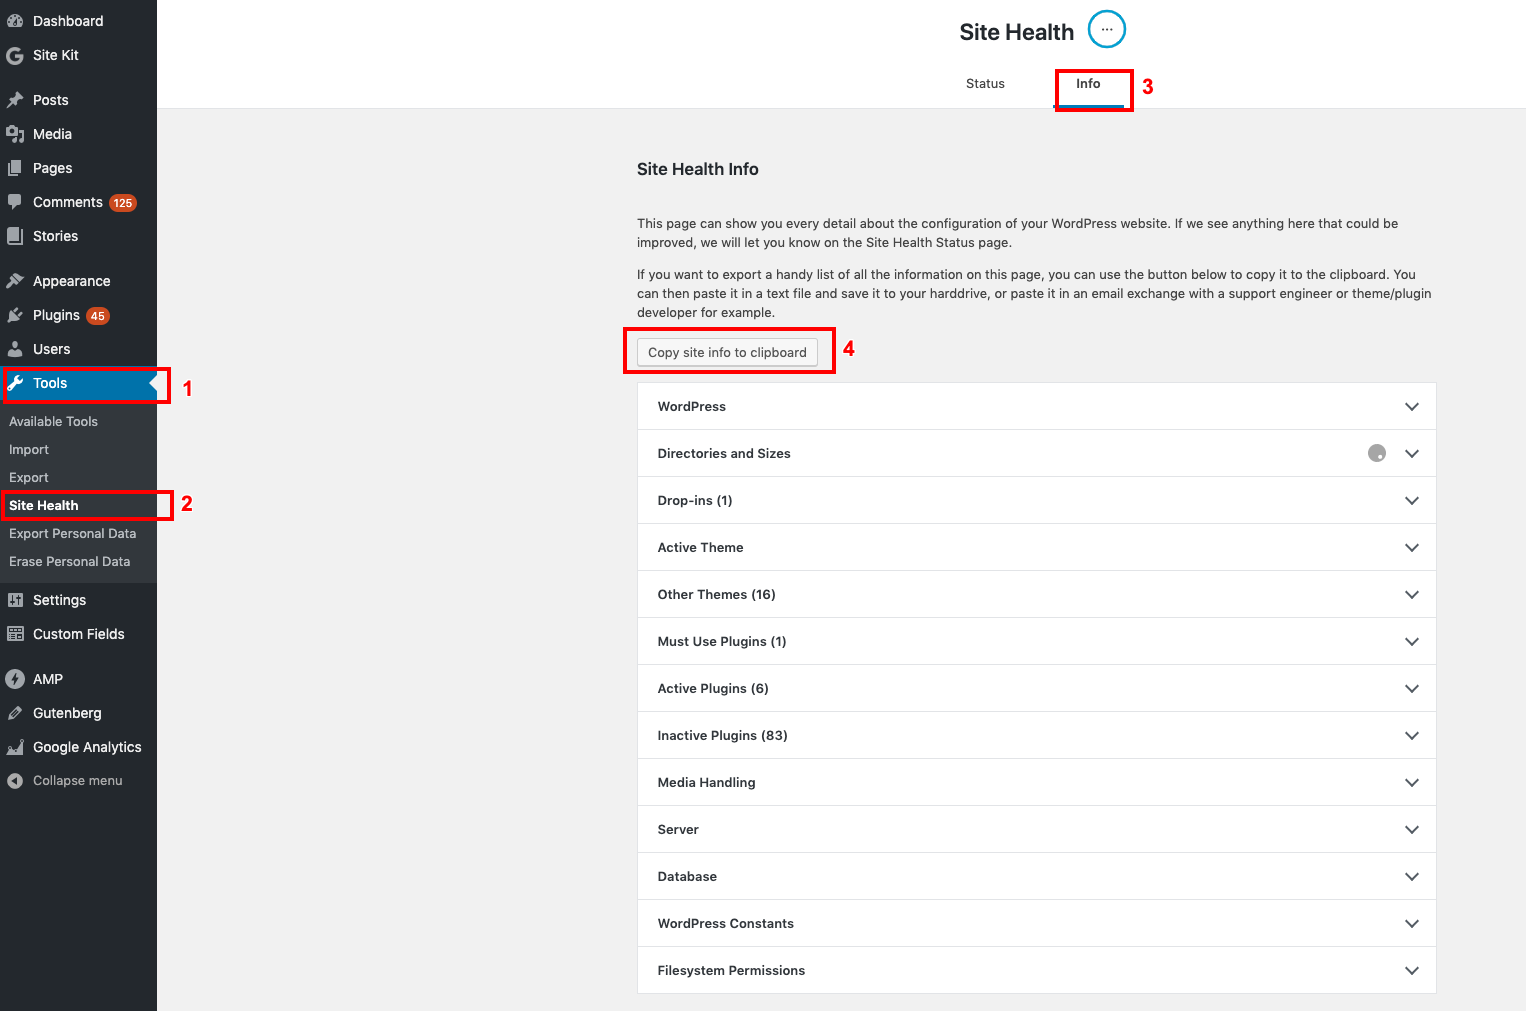Click the Google Analytics chart icon
Image resolution: width=1526 pixels, height=1011 pixels.
coord(15,747)
